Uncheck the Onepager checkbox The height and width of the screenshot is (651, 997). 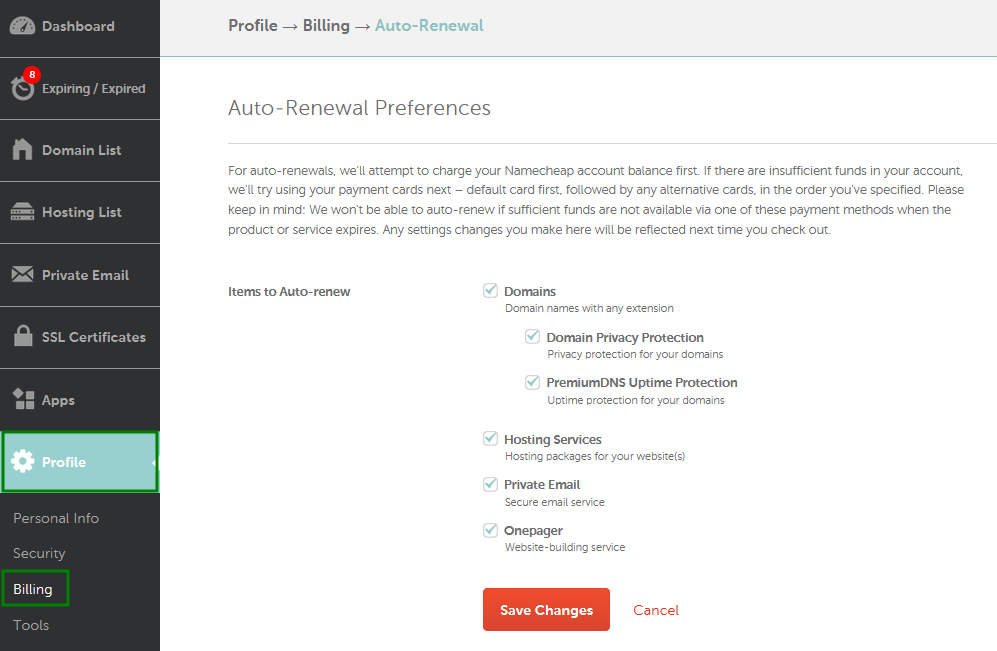click(x=490, y=530)
